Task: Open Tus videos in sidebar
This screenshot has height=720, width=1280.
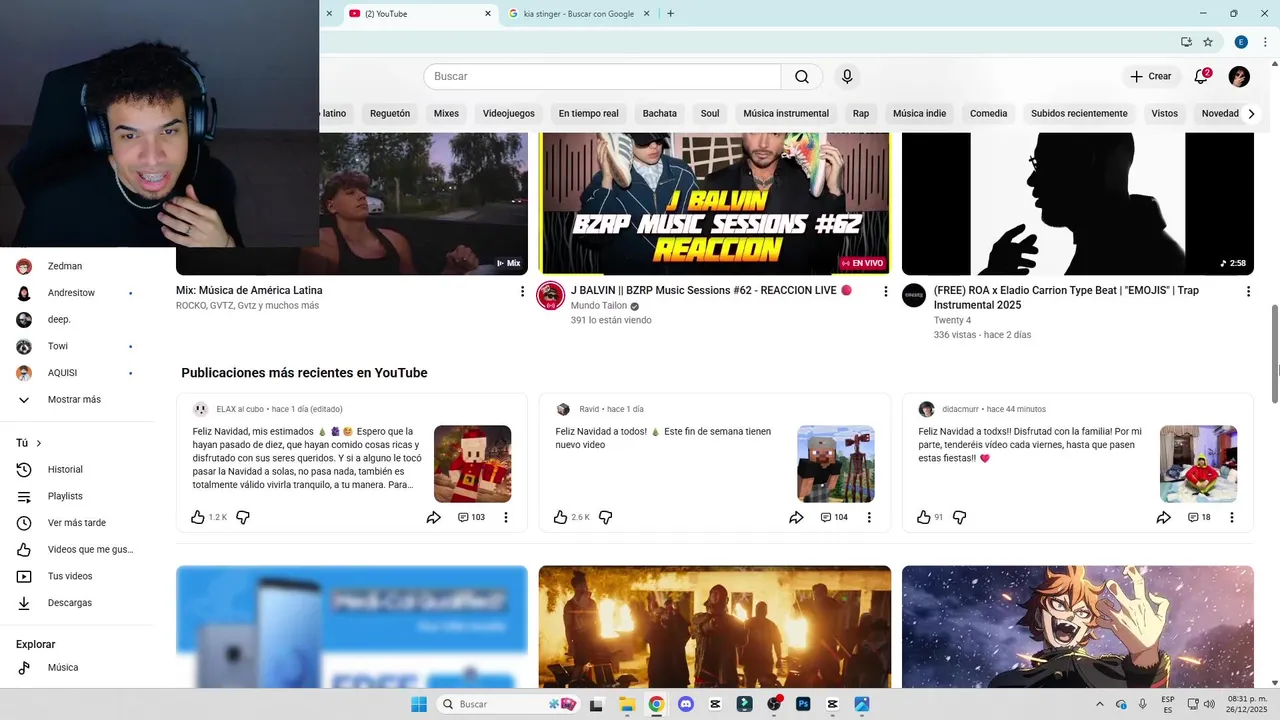Action: (x=70, y=576)
